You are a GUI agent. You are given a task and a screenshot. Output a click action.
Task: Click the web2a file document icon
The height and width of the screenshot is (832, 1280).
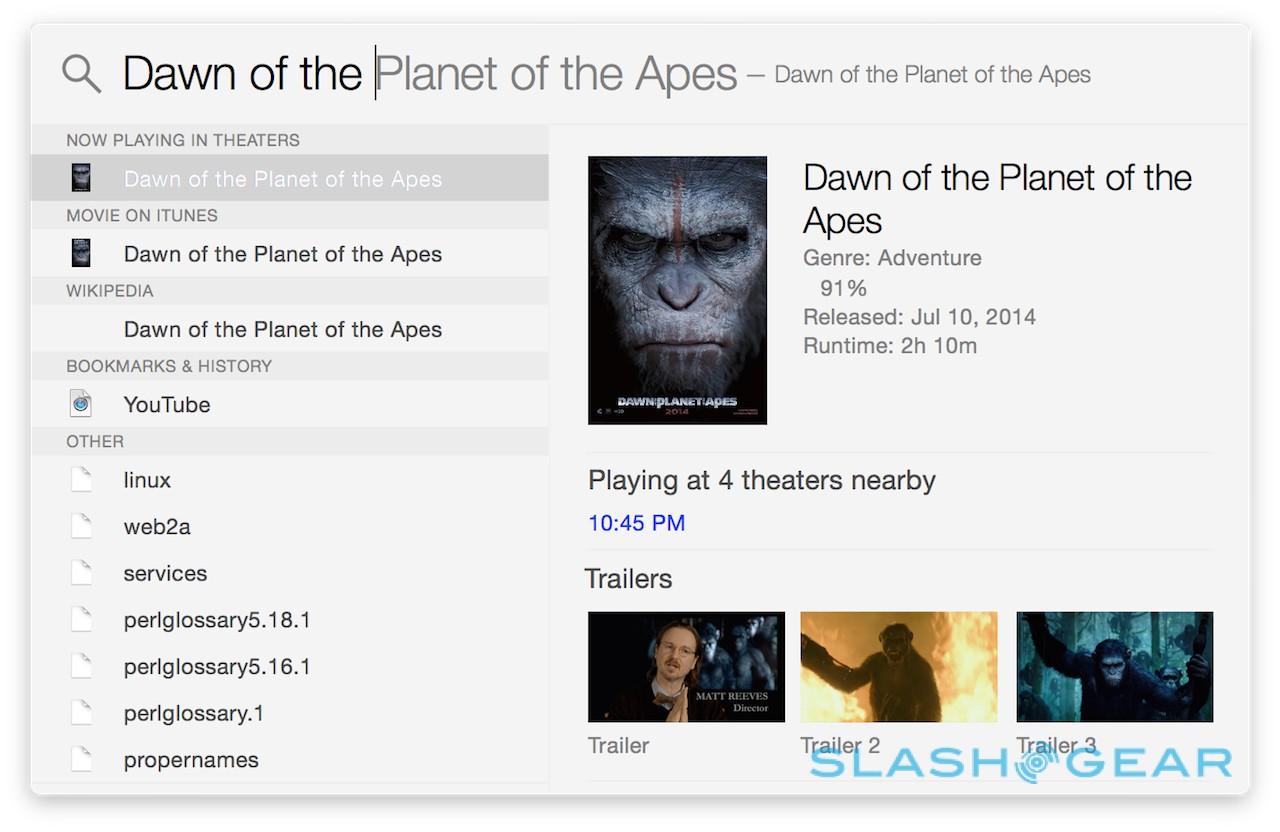point(81,526)
